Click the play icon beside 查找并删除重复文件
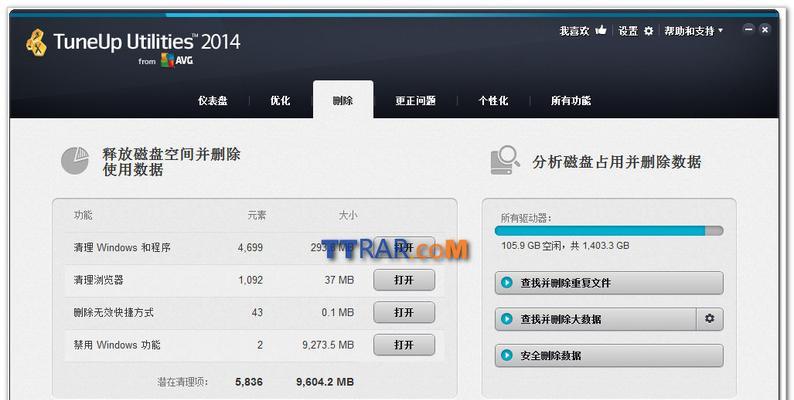The height and width of the screenshot is (400, 794). tap(507, 283)
